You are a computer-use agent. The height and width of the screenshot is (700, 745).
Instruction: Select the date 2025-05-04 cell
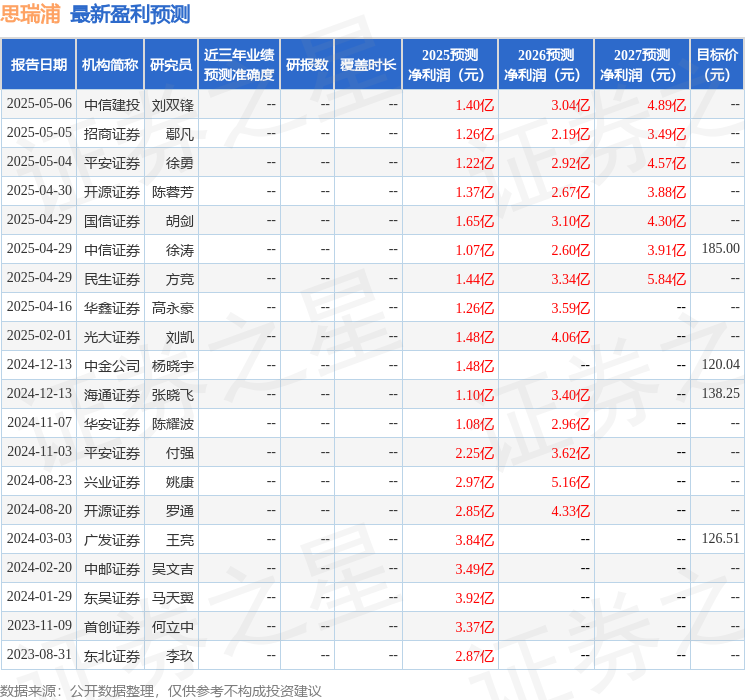point(39,162)
